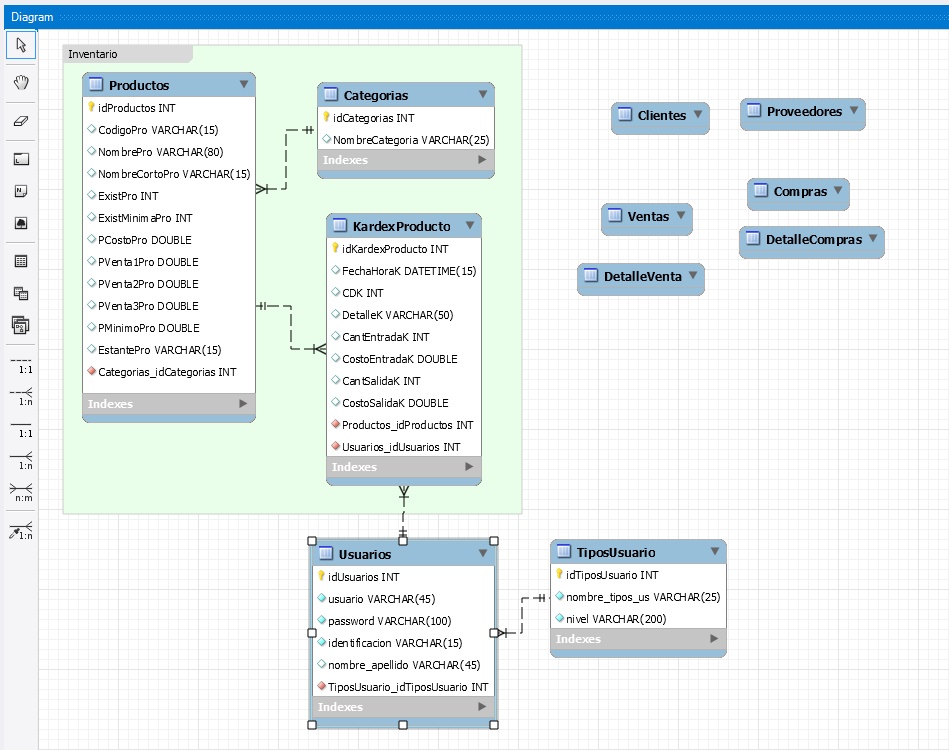Collapse the Productos table with its arrow

243,85
